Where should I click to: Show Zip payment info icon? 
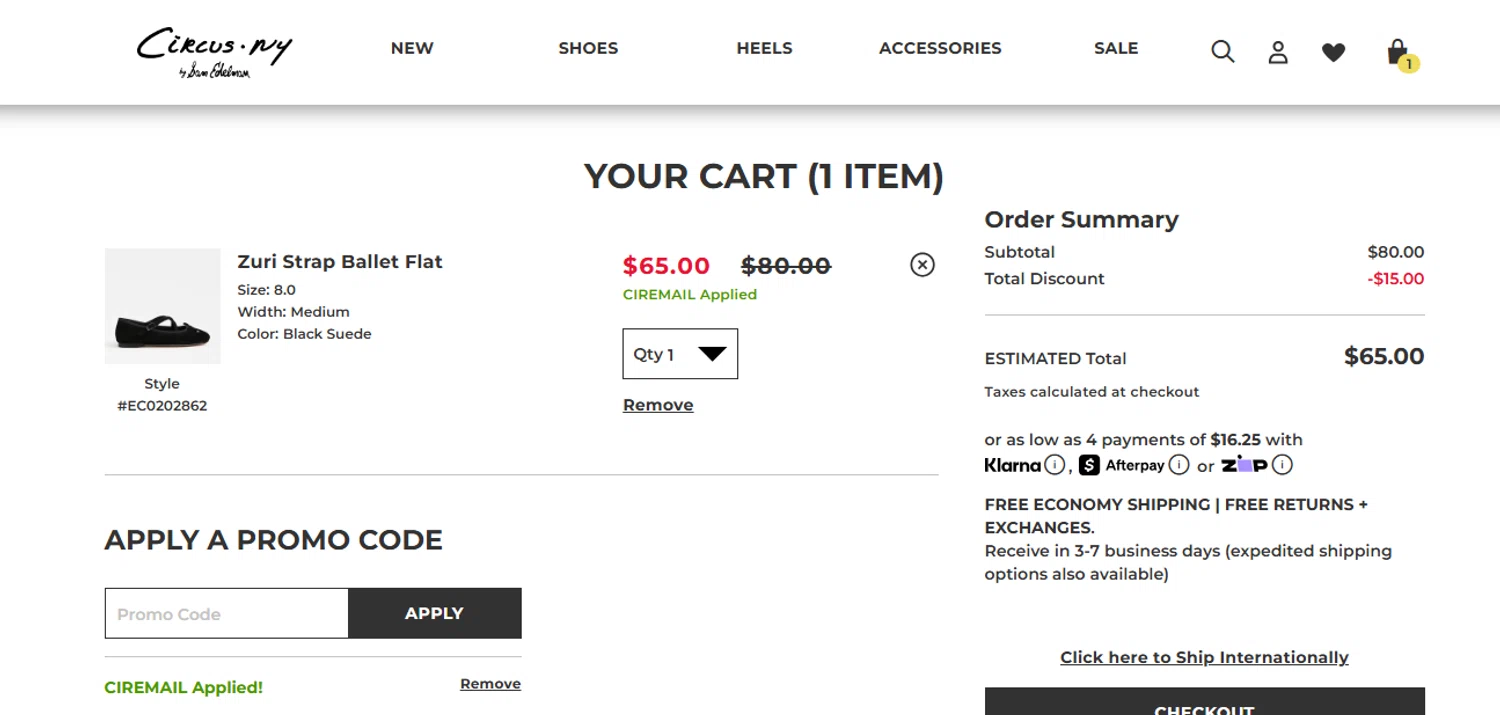pyautogui.click(x=1283, y=465)
